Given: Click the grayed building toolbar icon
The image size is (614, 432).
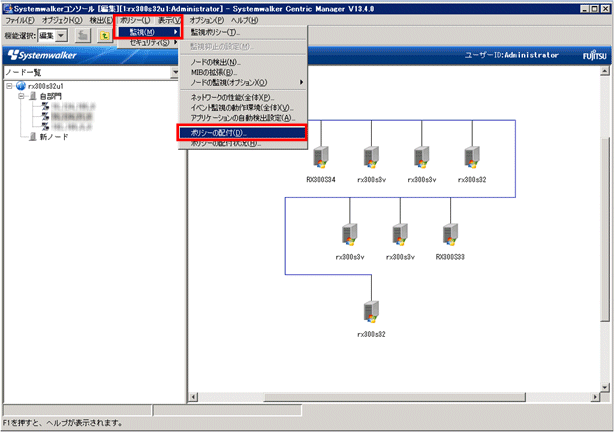Looking at the screenshot, I should [83, 36].
